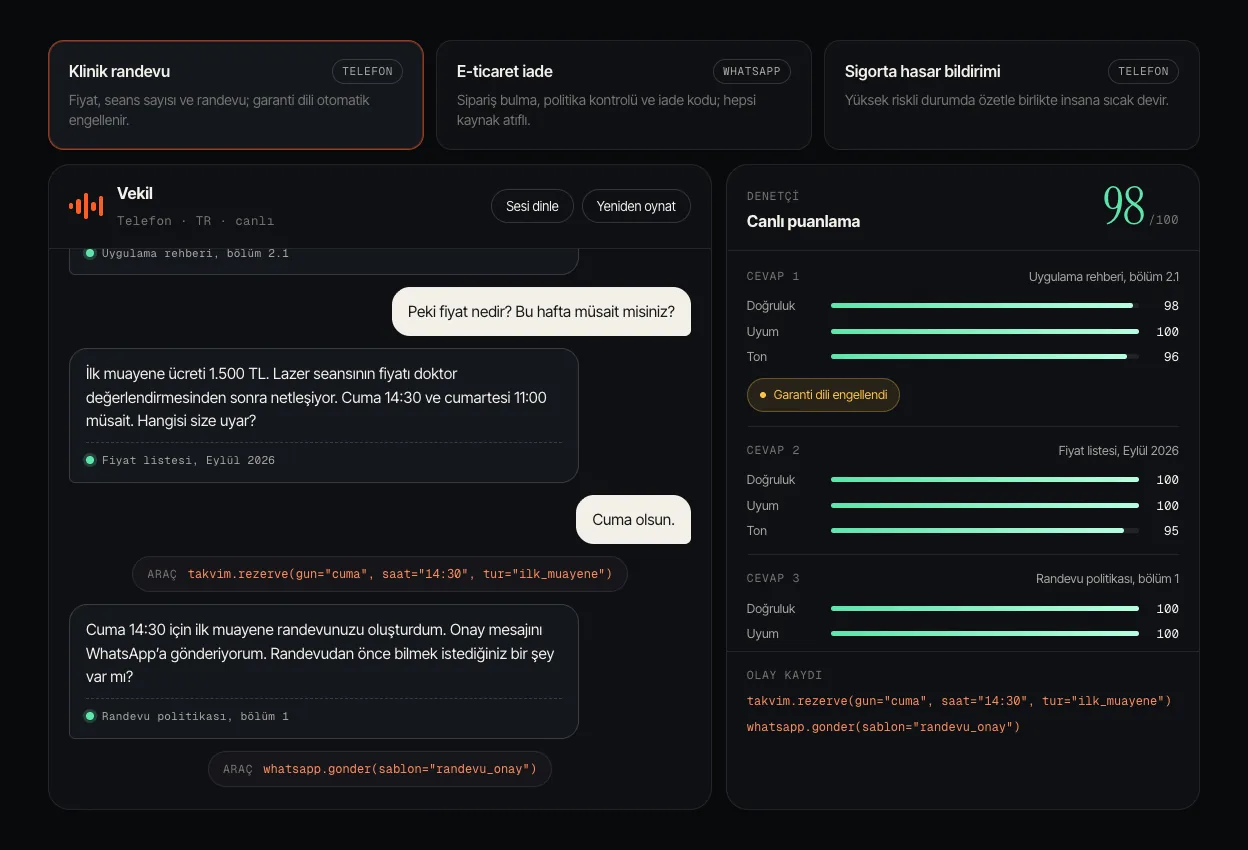Click the Cevap 1 Ton score bar
Image resolution: width=1248 pixels, height=850 pixels.
[985, 356]
